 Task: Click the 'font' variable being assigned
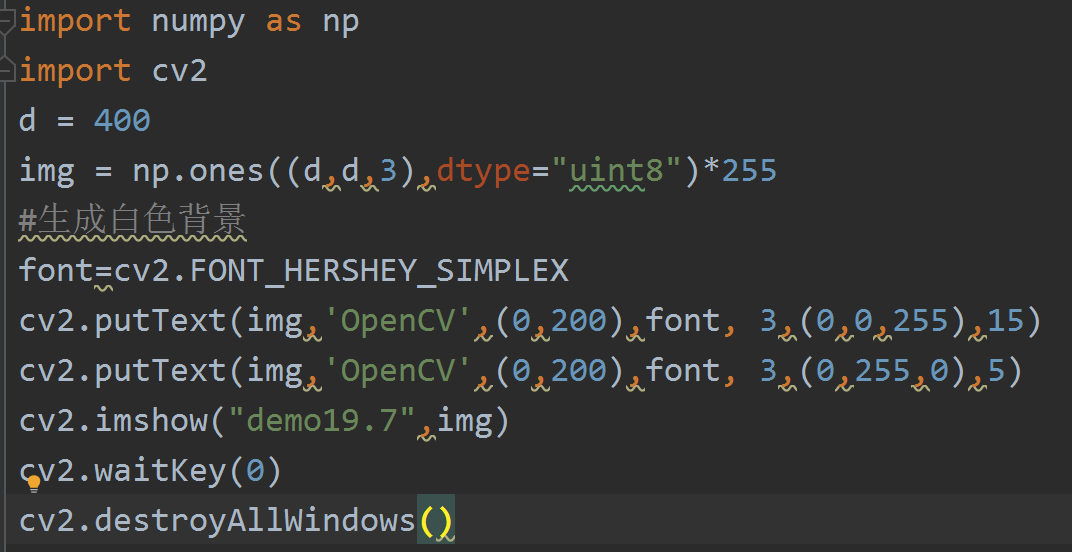tap(56, 270)
